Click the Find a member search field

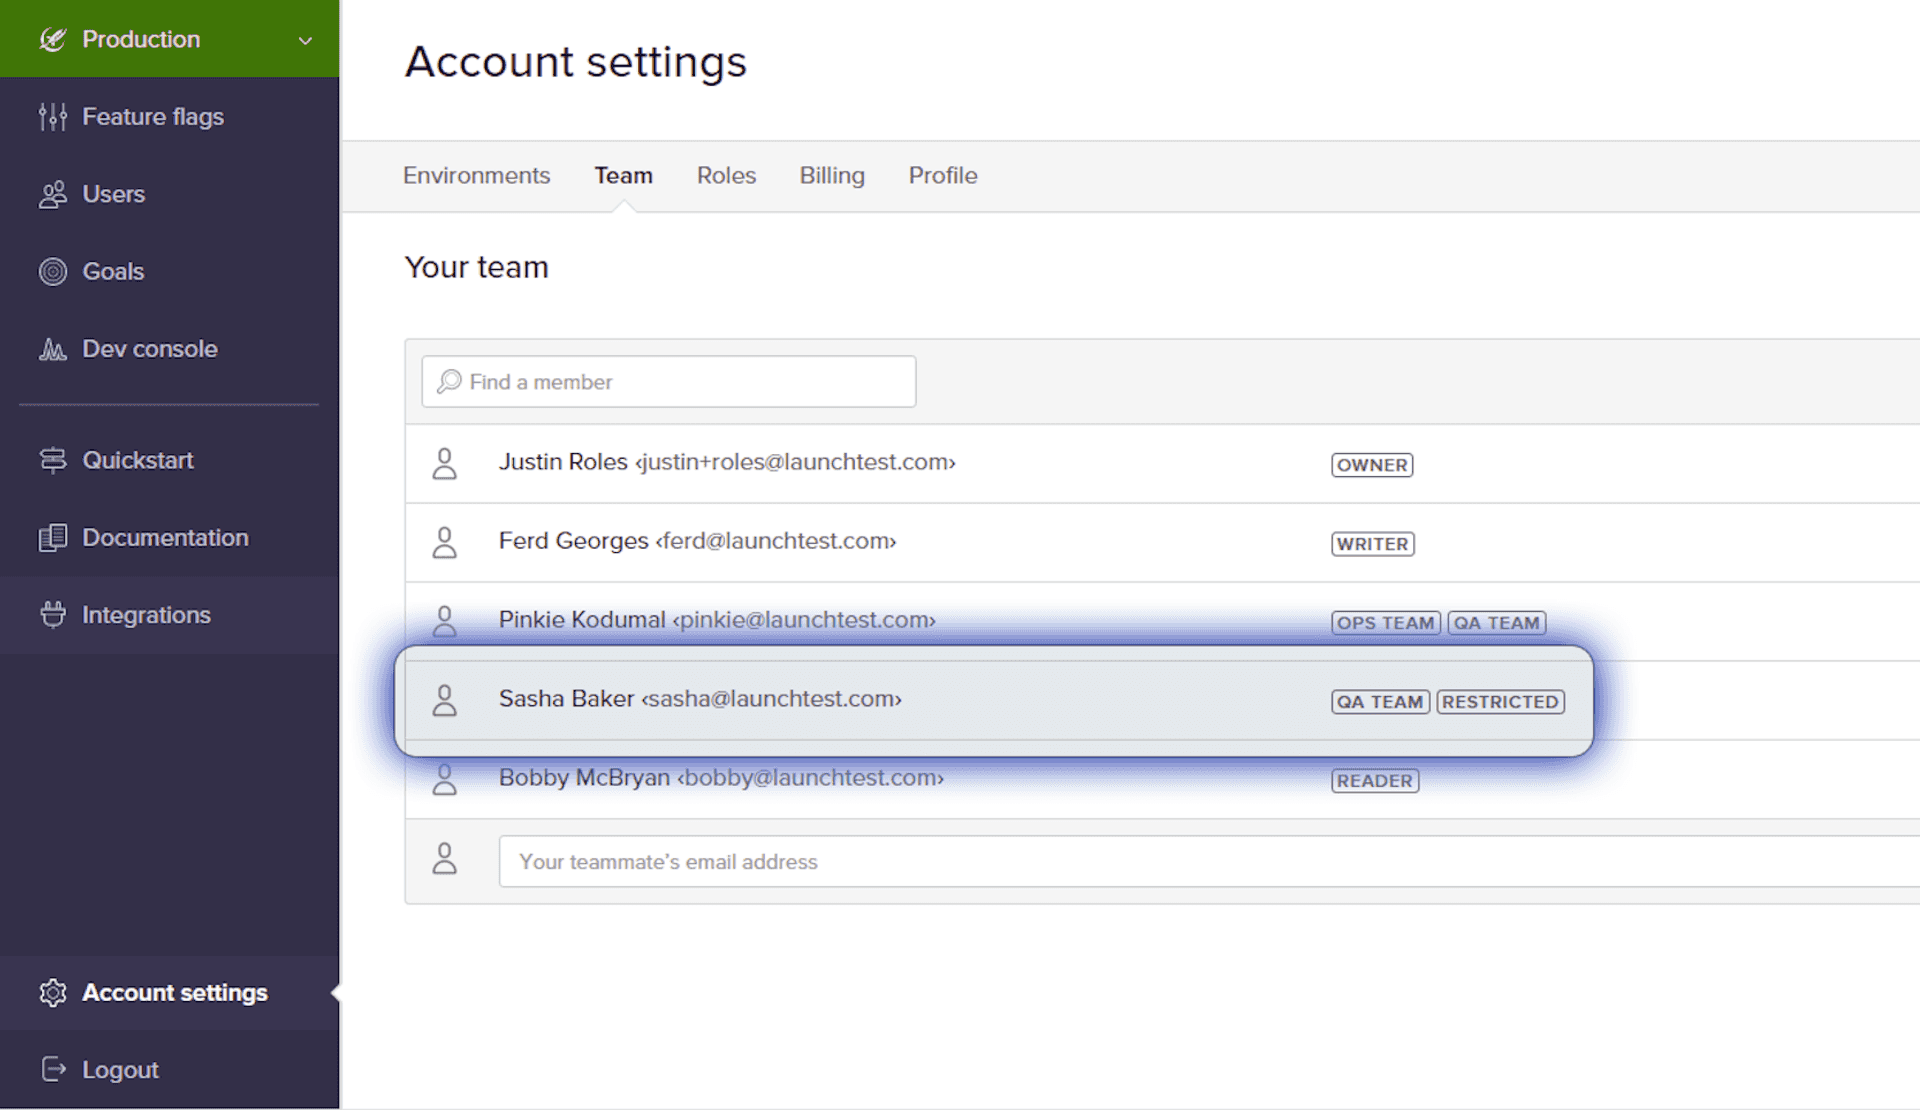[x=668, y=381]
